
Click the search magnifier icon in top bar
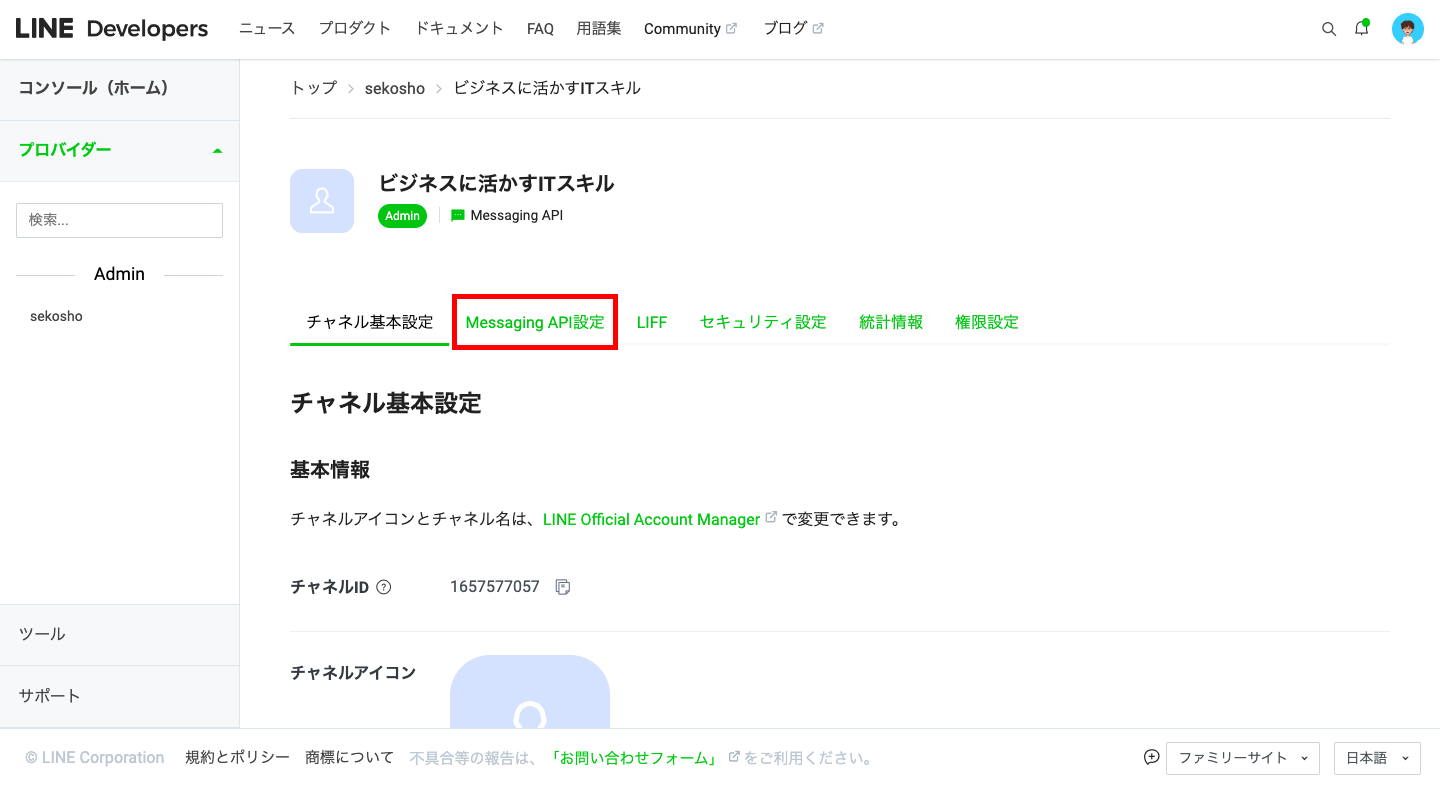click(1328, 28)
